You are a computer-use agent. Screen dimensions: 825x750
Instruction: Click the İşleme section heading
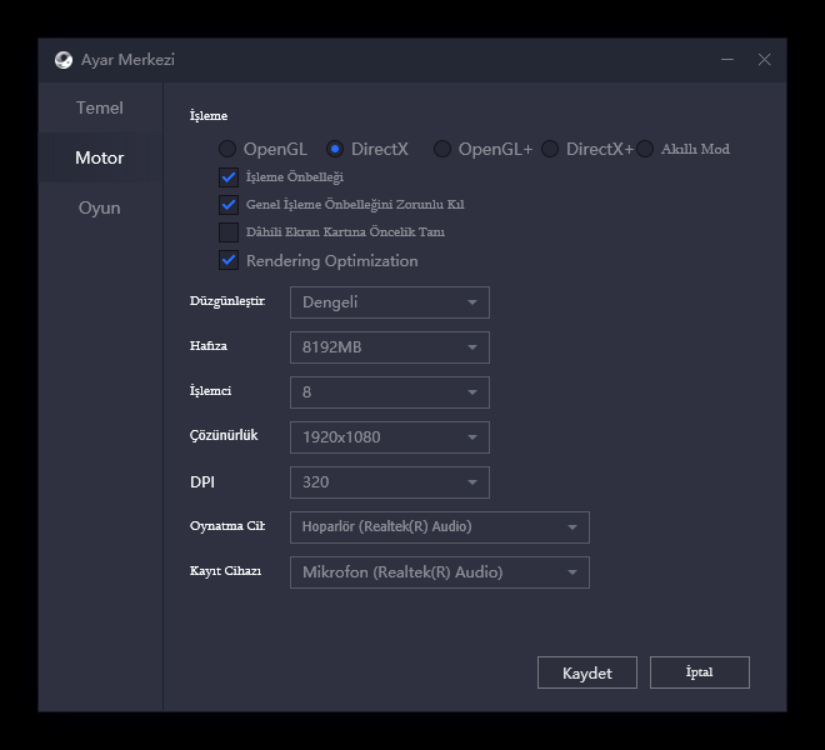click(x=208, y=116)
